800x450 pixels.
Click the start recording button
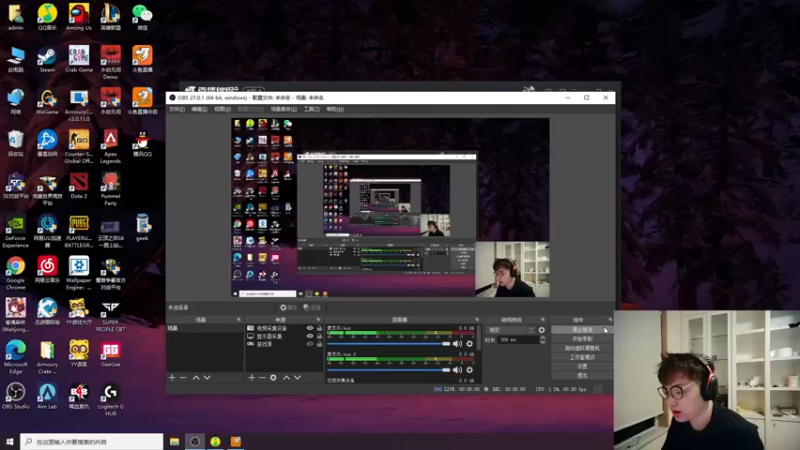click(582, 339)
